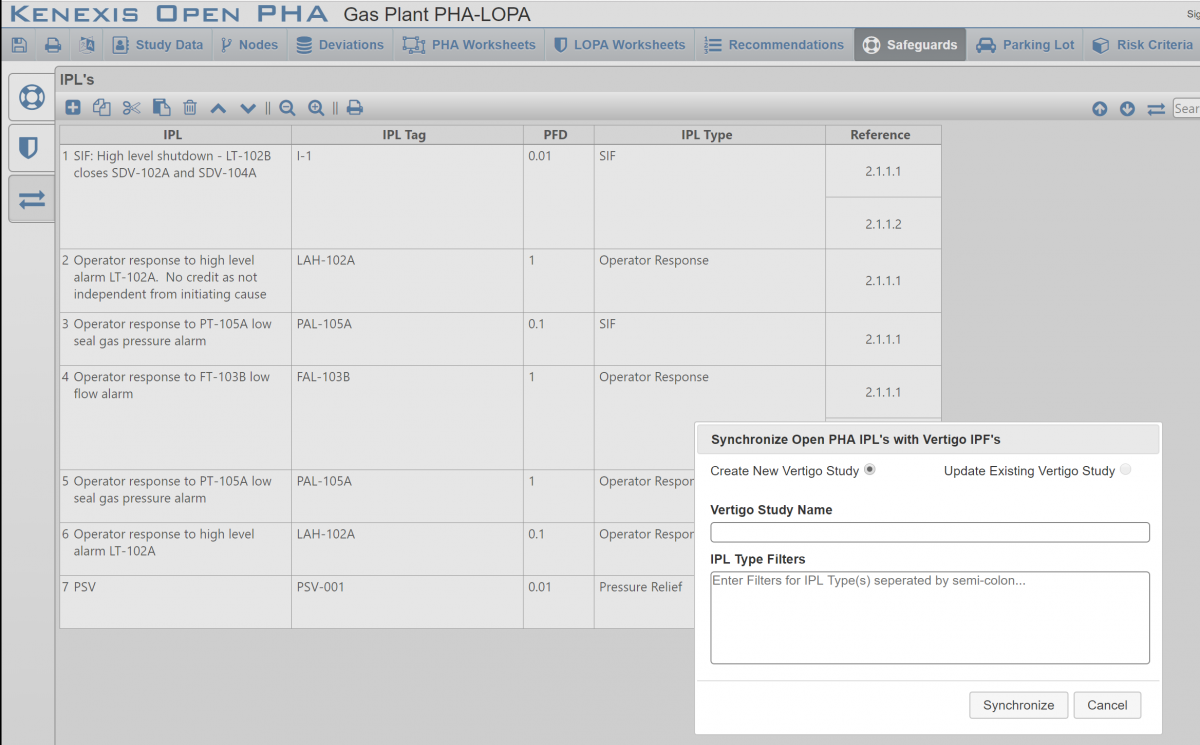Cancel the synchronize dialog
Viewport: 1200px width, 745px height.
pyautogui.click(x=1107, y=705)
